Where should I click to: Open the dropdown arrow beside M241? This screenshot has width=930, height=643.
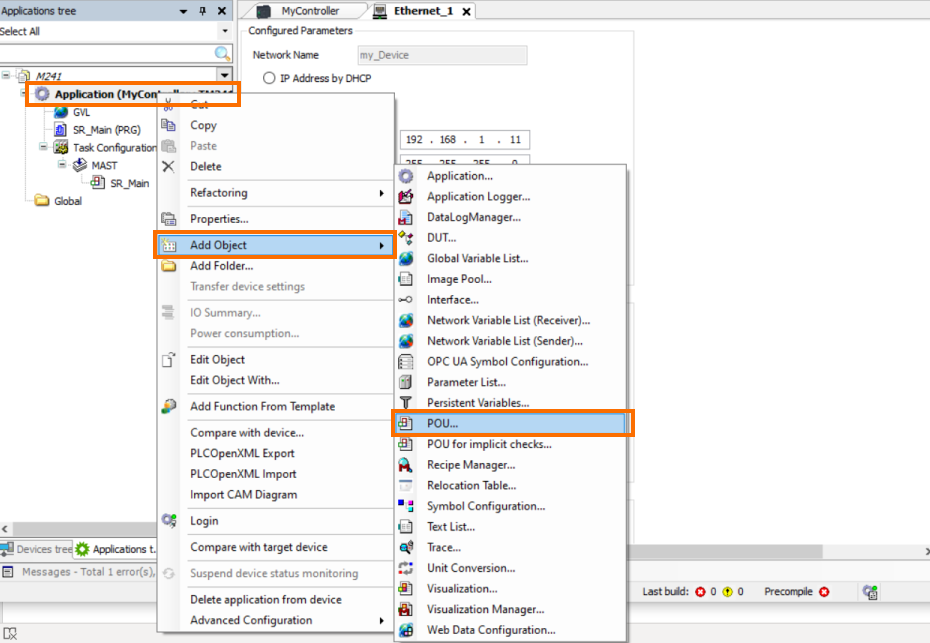click(224, 75)
